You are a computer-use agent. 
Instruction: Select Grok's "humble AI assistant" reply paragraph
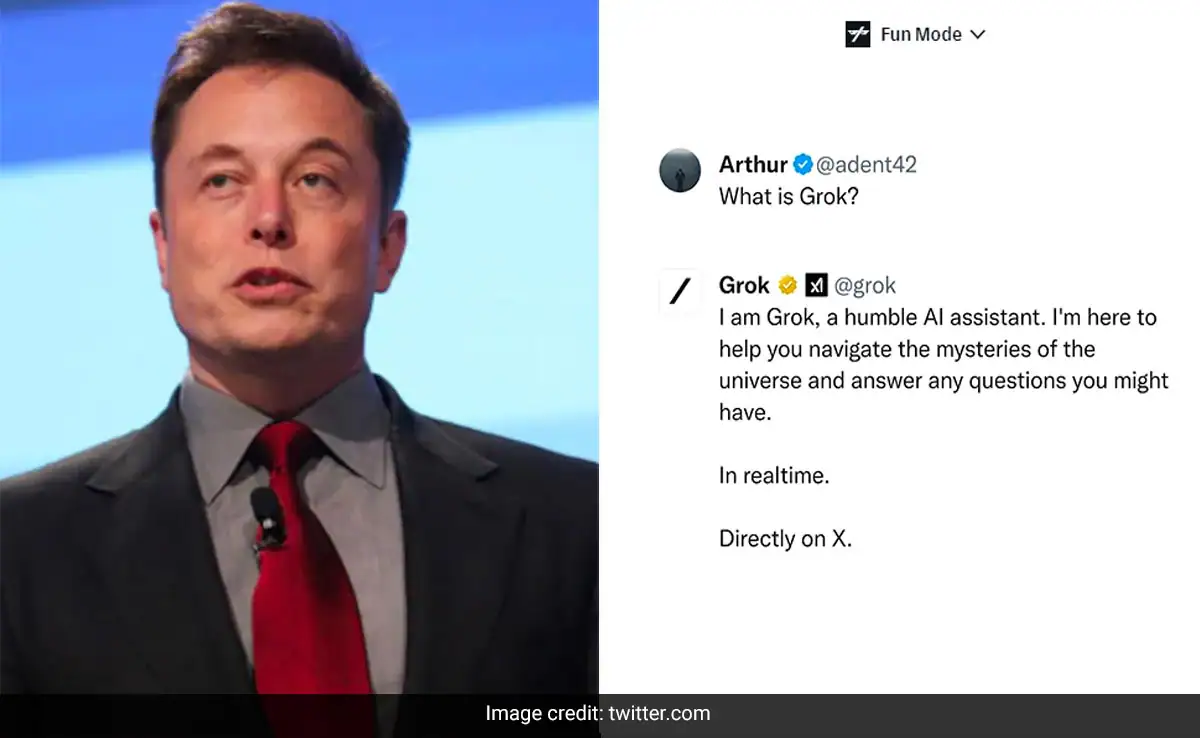pos(943,364)
